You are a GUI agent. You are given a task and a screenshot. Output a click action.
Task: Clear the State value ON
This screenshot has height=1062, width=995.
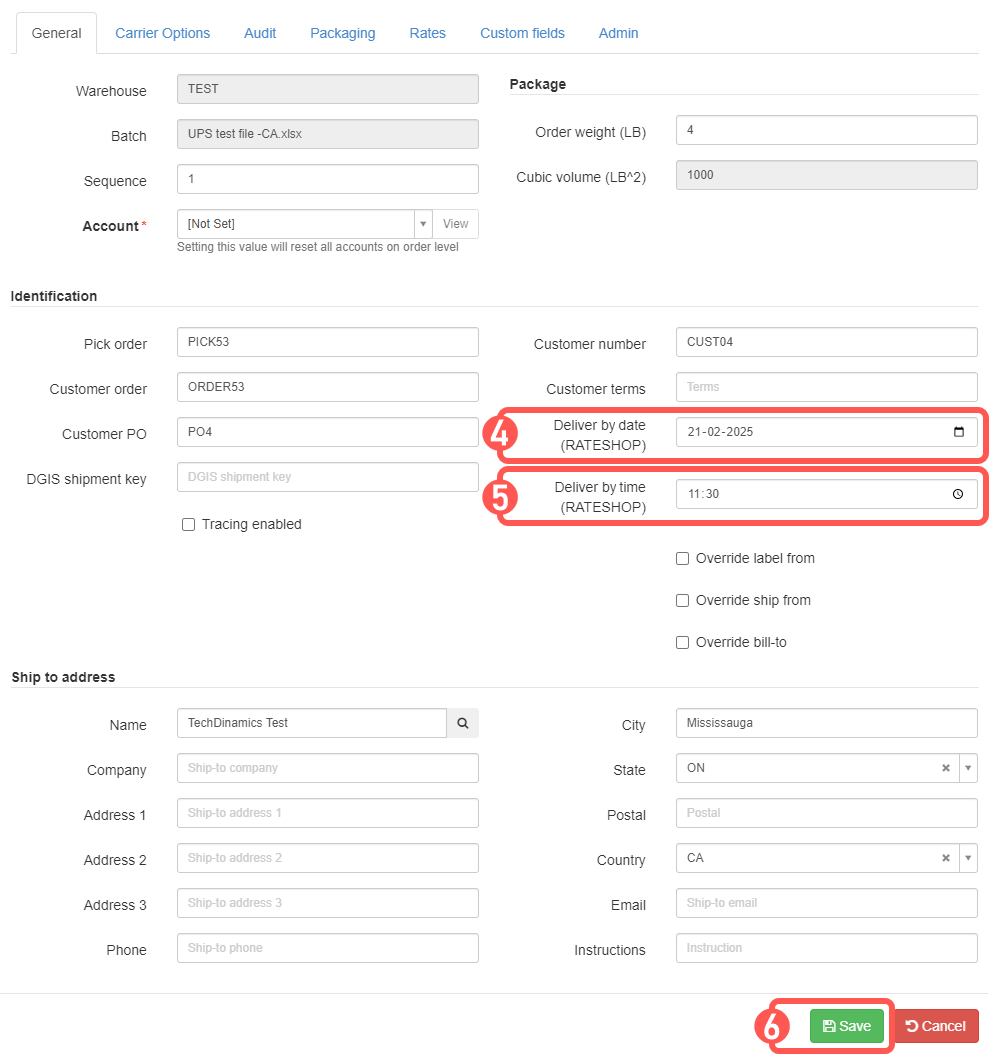click(946, 768)
